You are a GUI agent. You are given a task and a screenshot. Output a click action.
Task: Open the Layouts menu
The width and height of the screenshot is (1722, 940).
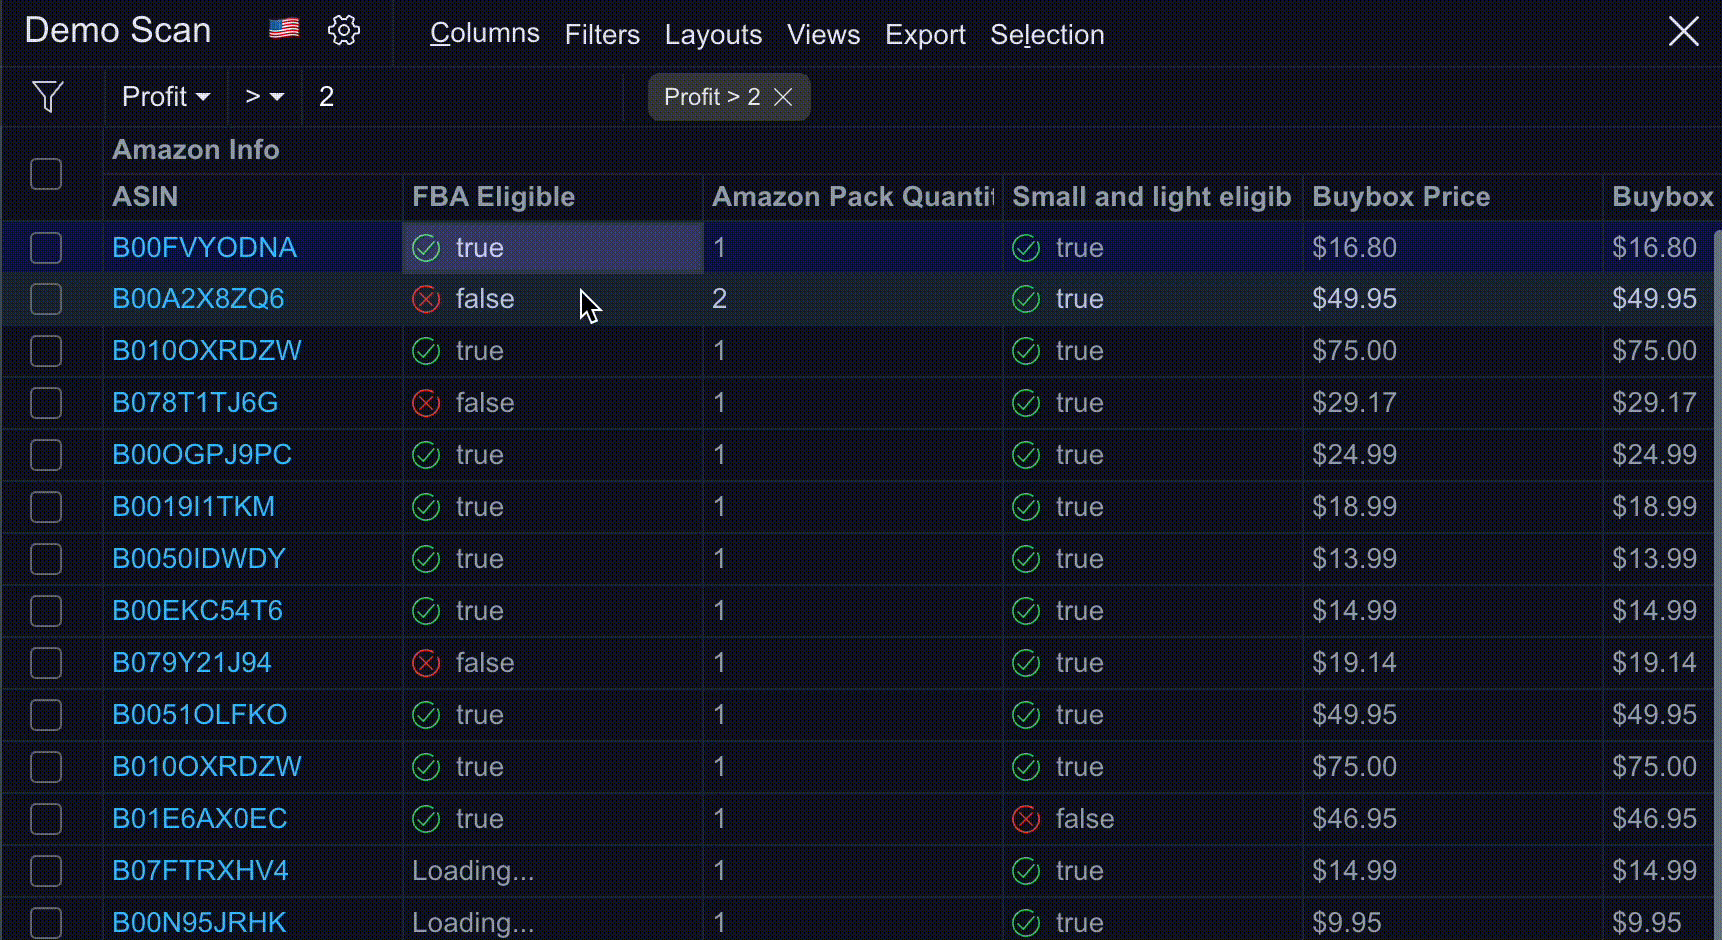coord(713,35)
